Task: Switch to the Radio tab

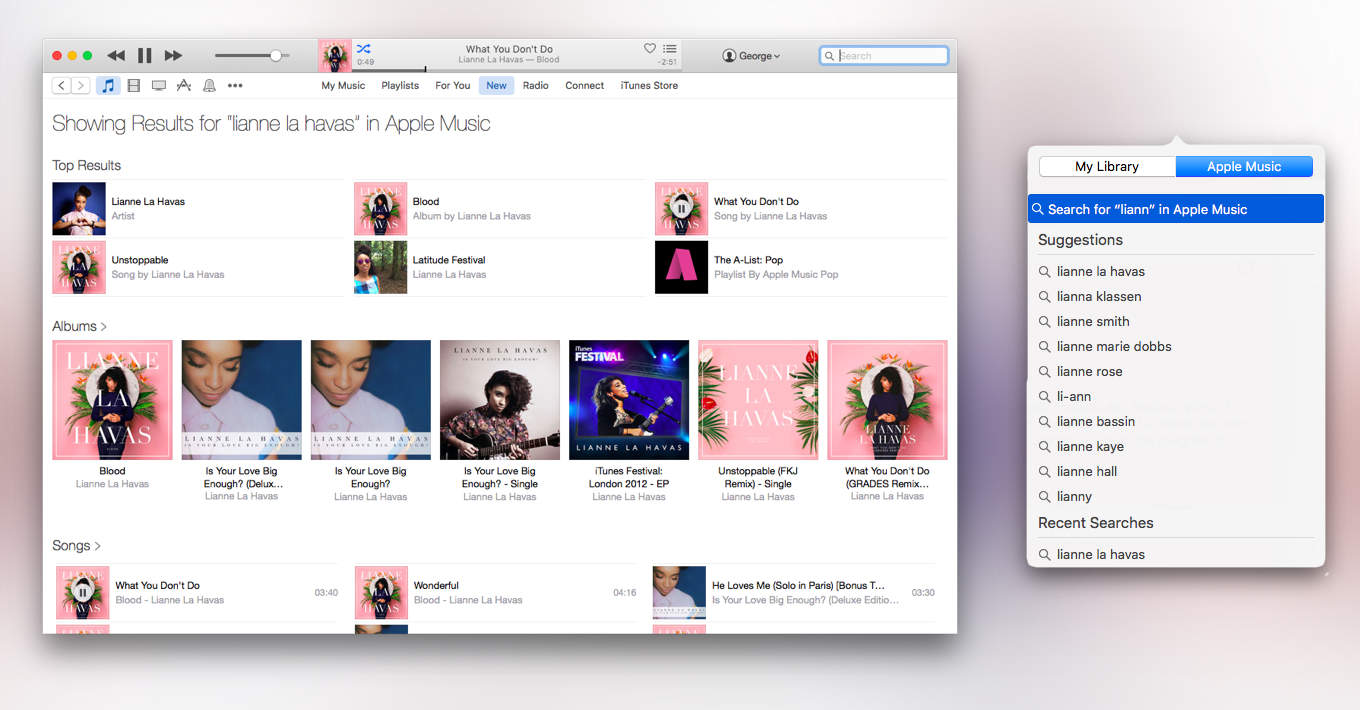Action: pyautogui.click(x=536, y=86)
